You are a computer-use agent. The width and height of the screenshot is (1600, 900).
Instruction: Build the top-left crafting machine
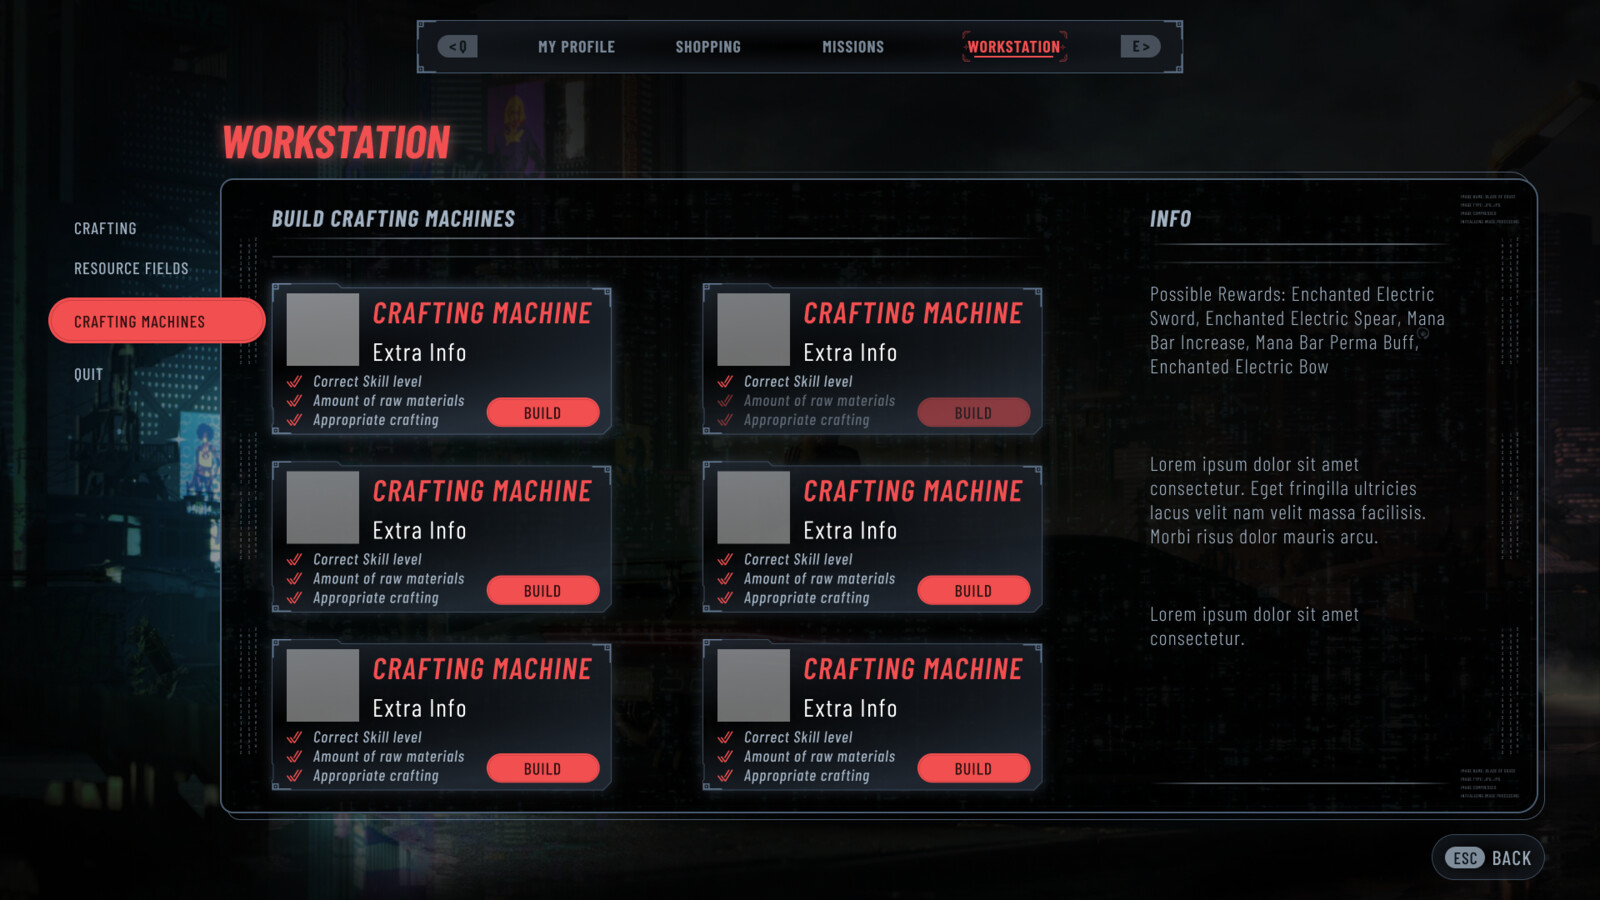(543, 412)
